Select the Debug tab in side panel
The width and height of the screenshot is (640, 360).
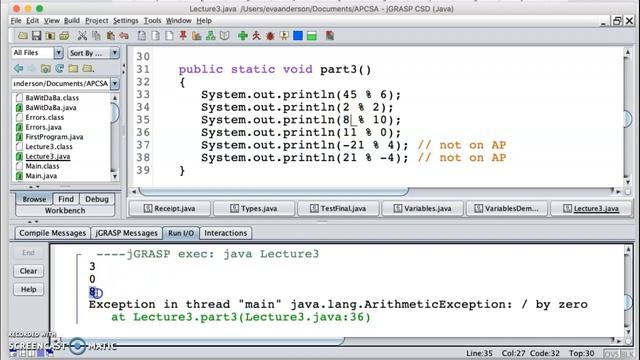click(97, 199)
